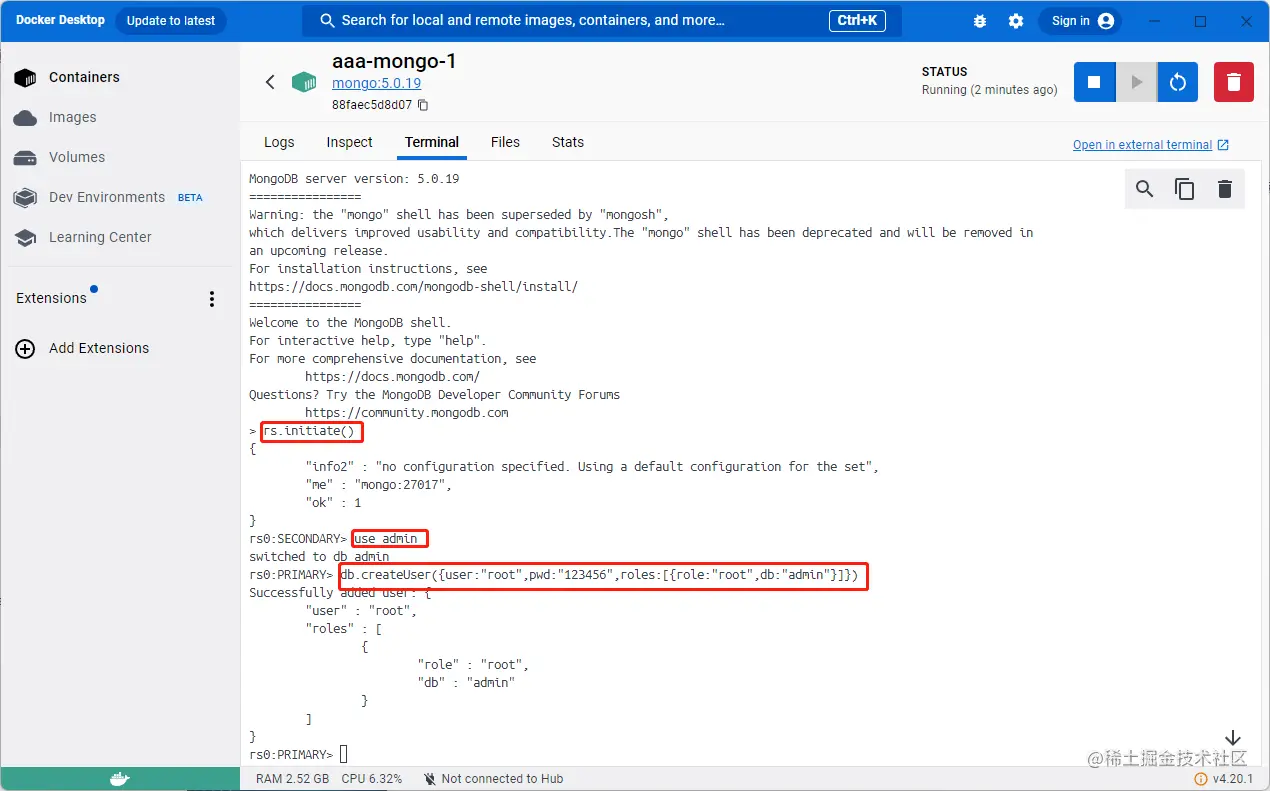Click Update to latest button
The width and height of the screenshot is (1270, 791).
click(x=171, y=20)
